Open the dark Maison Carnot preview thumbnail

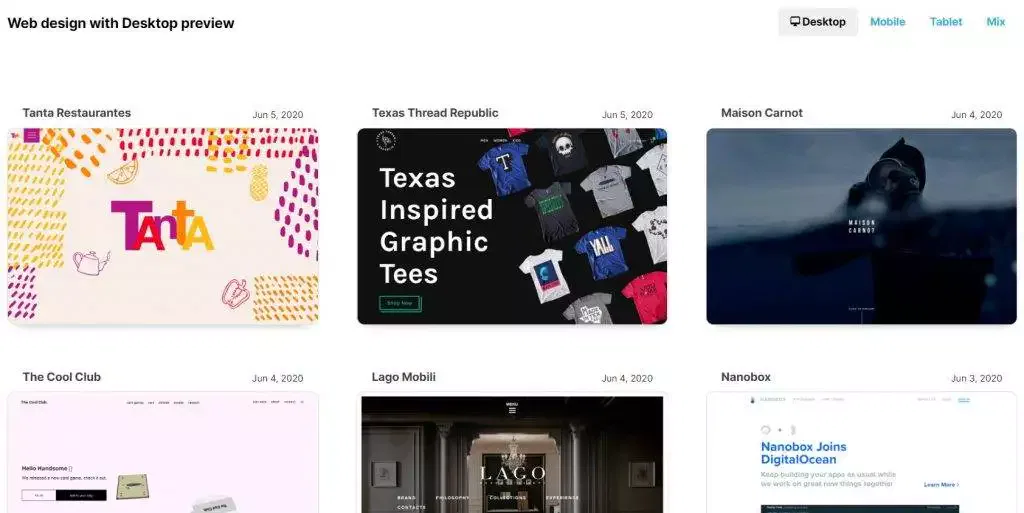click(x=861, y=226)
